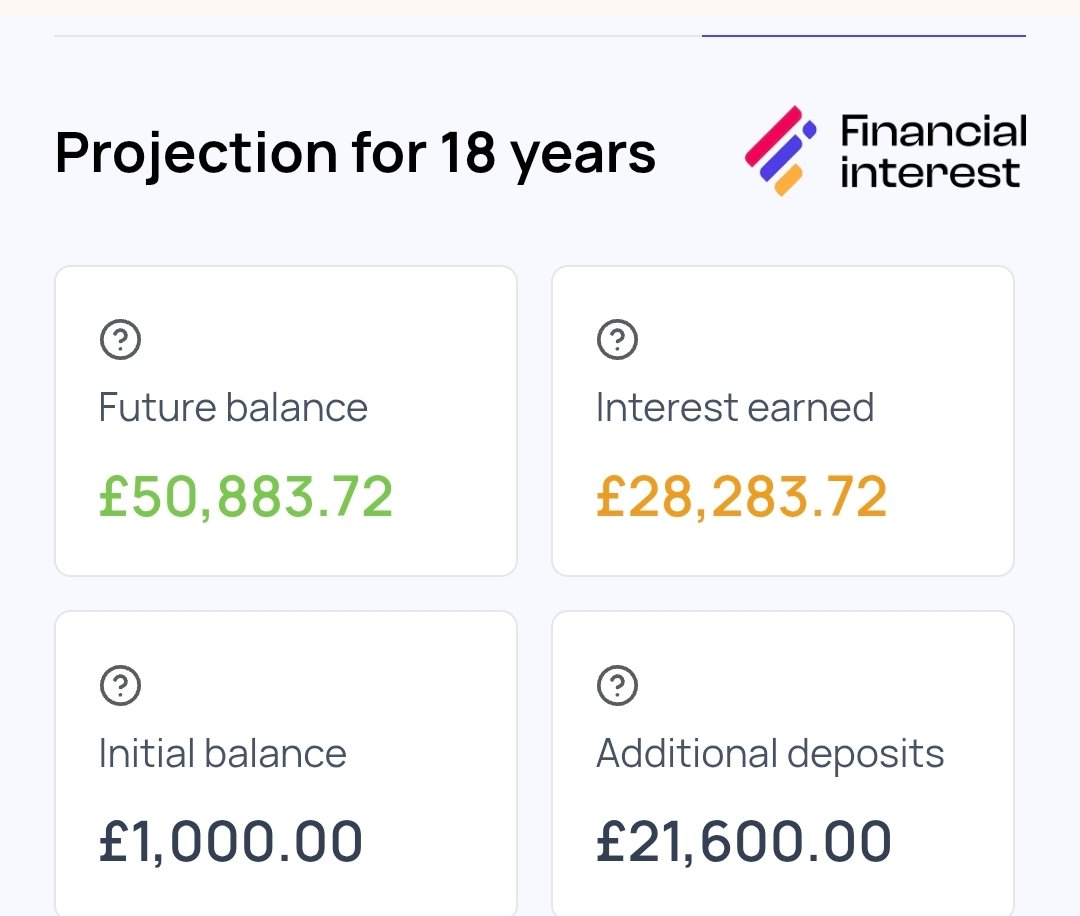Image resolution: width=1080 pixels, height=916 pixels.
Task: Click the Financial interest brand text
Action: coord(933,152)
